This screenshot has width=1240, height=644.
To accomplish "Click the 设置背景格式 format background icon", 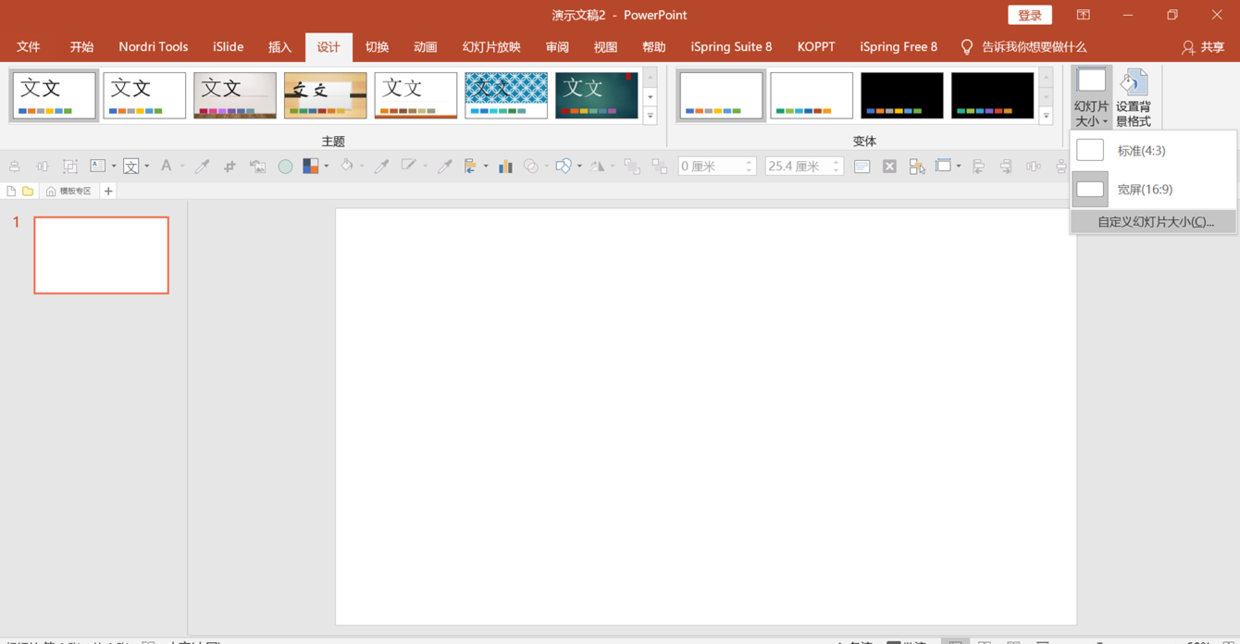I will tap(1133, 98).
